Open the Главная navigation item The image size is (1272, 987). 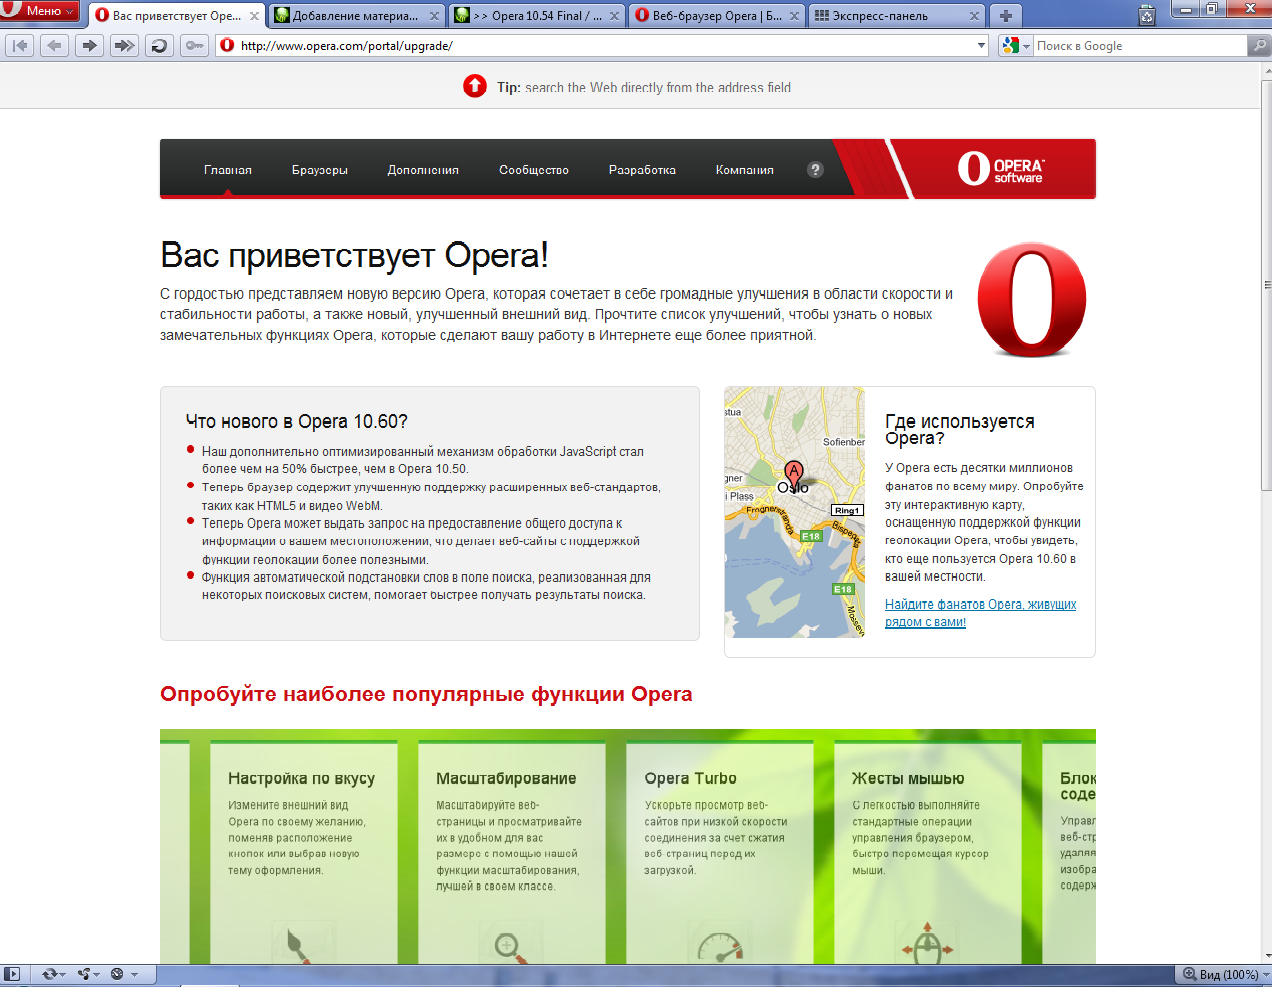tap(228, 170)
